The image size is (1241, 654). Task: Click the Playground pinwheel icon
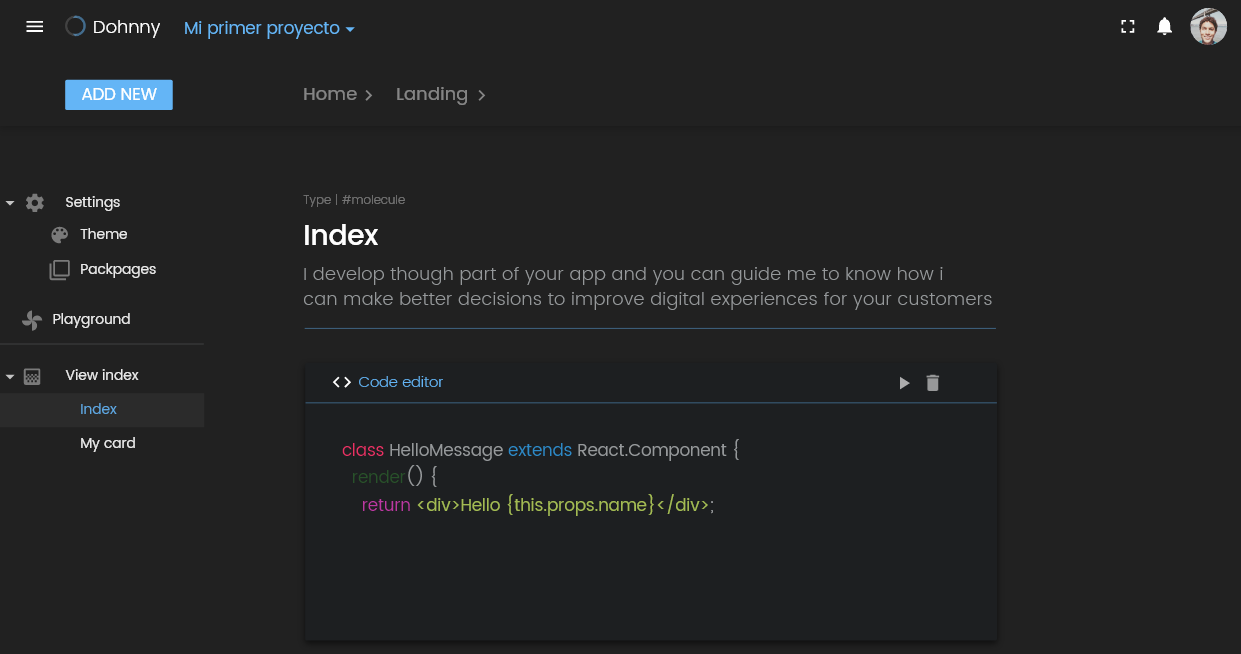(x=32, y=320)
